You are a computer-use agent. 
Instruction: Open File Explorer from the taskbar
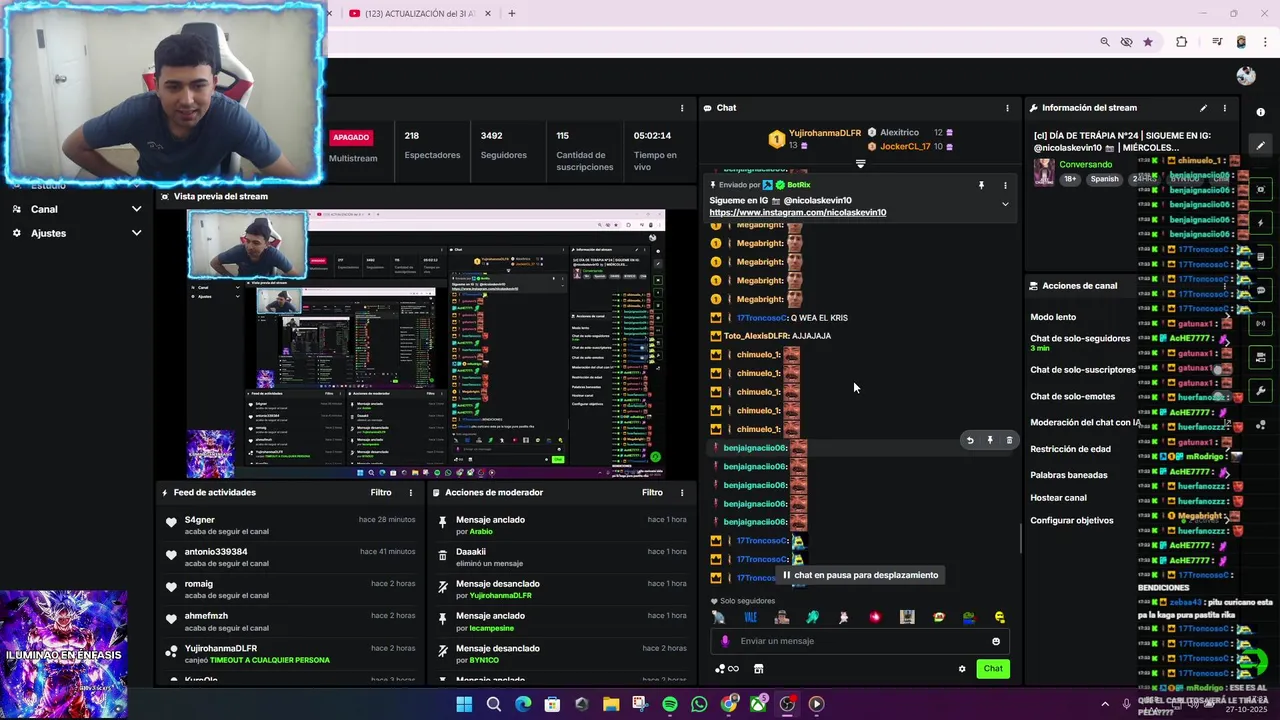[611, 704]
